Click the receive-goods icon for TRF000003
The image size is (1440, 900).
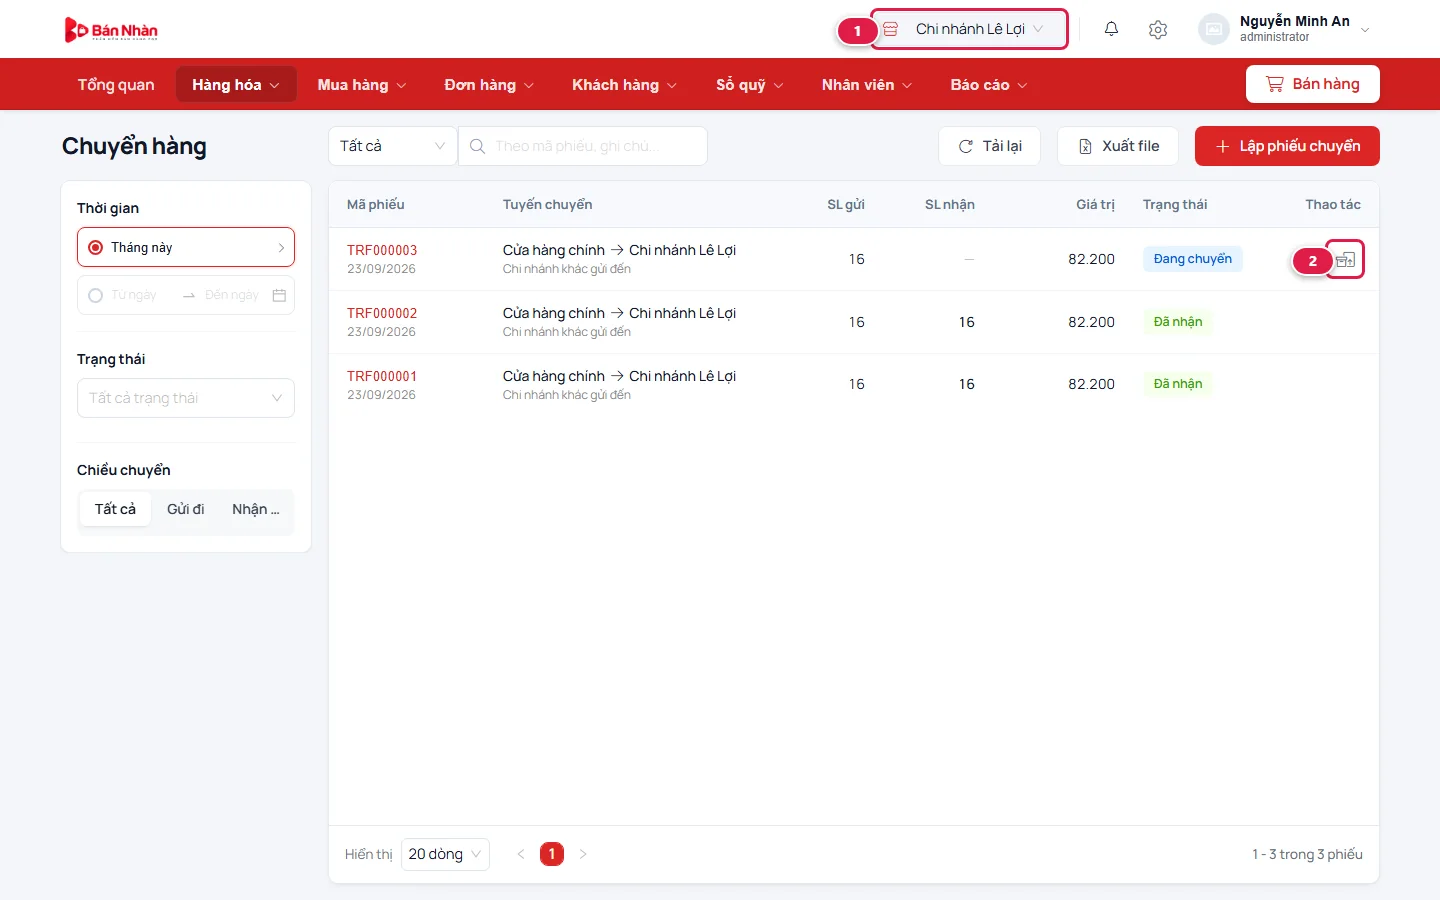coord(1345,260)
